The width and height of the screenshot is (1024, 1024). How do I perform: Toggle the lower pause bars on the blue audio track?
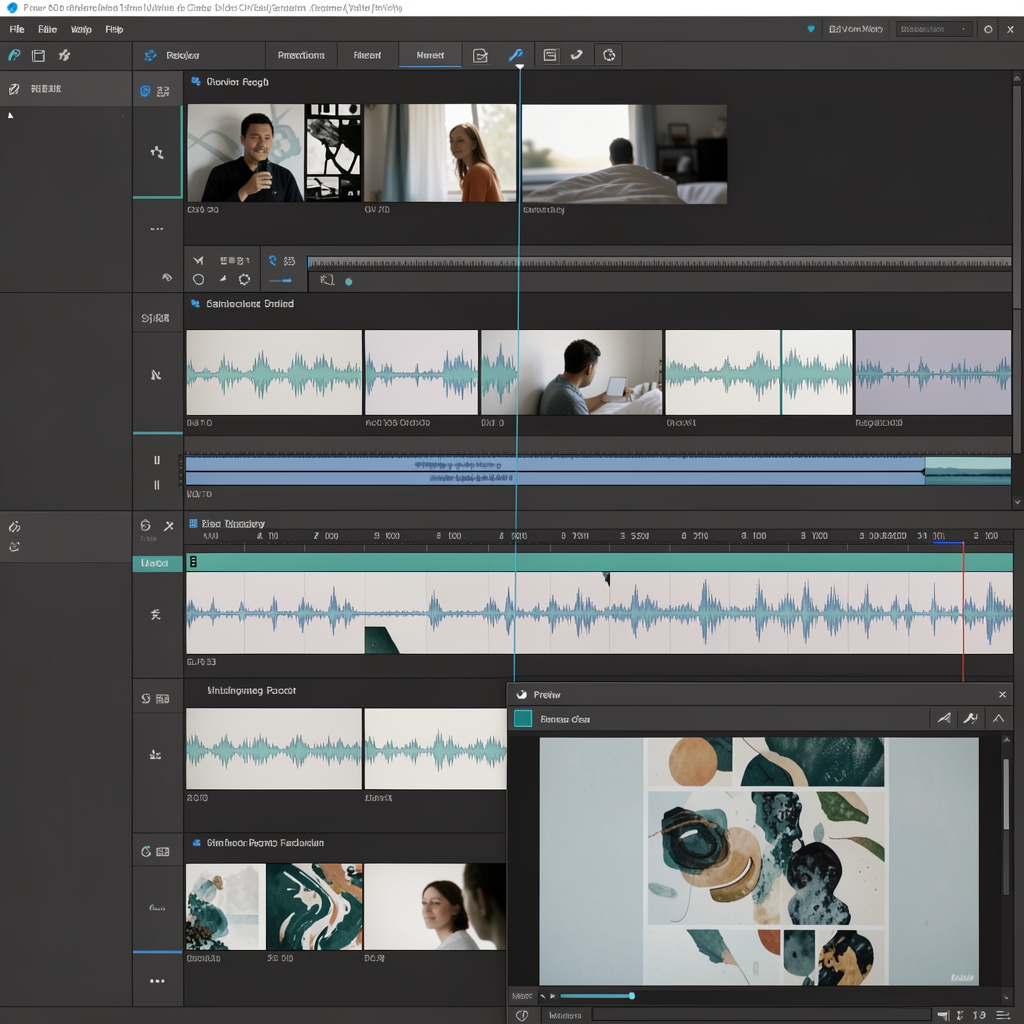[x=157, y=485]
